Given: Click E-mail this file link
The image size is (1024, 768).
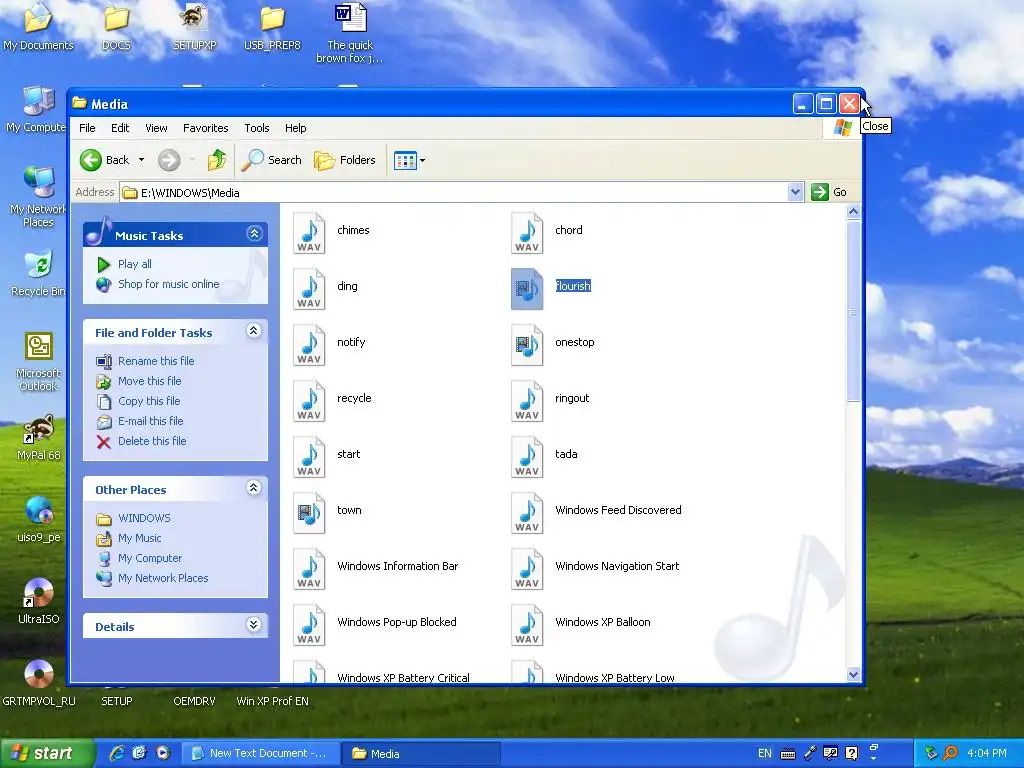Looking at the screenshot, I should pyautogui.click(x=150, y=421).
